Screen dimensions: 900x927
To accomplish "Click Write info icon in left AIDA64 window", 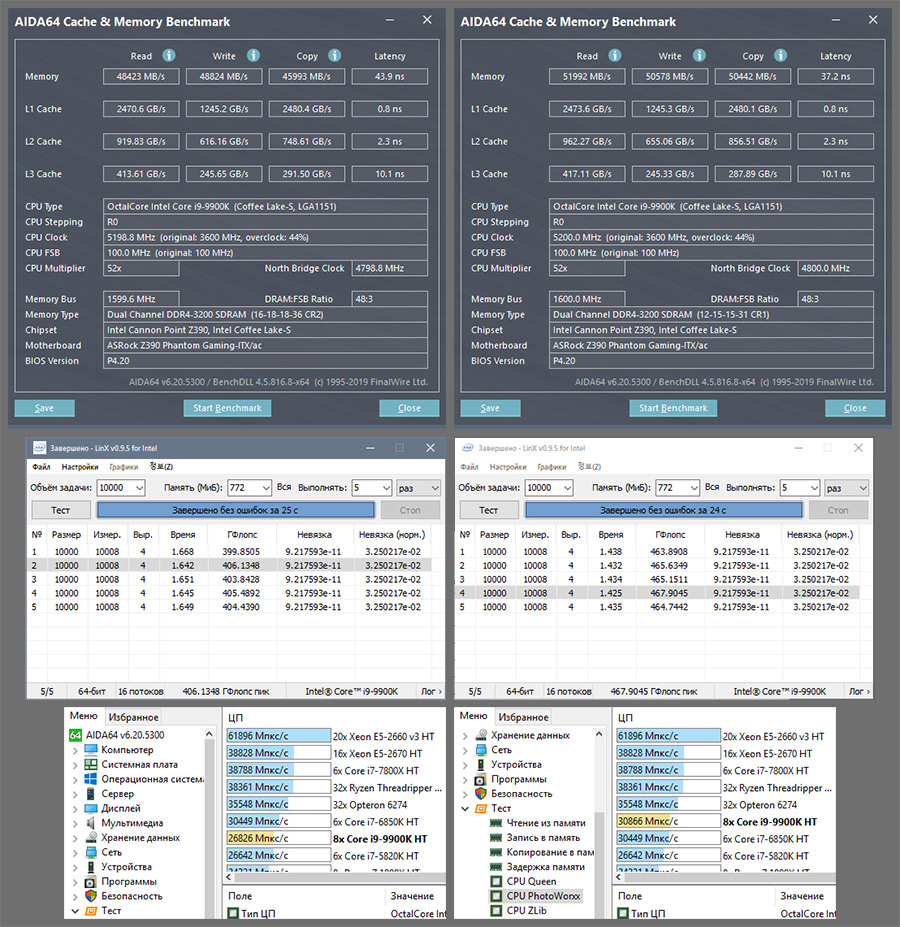I will tap(253, 56).
